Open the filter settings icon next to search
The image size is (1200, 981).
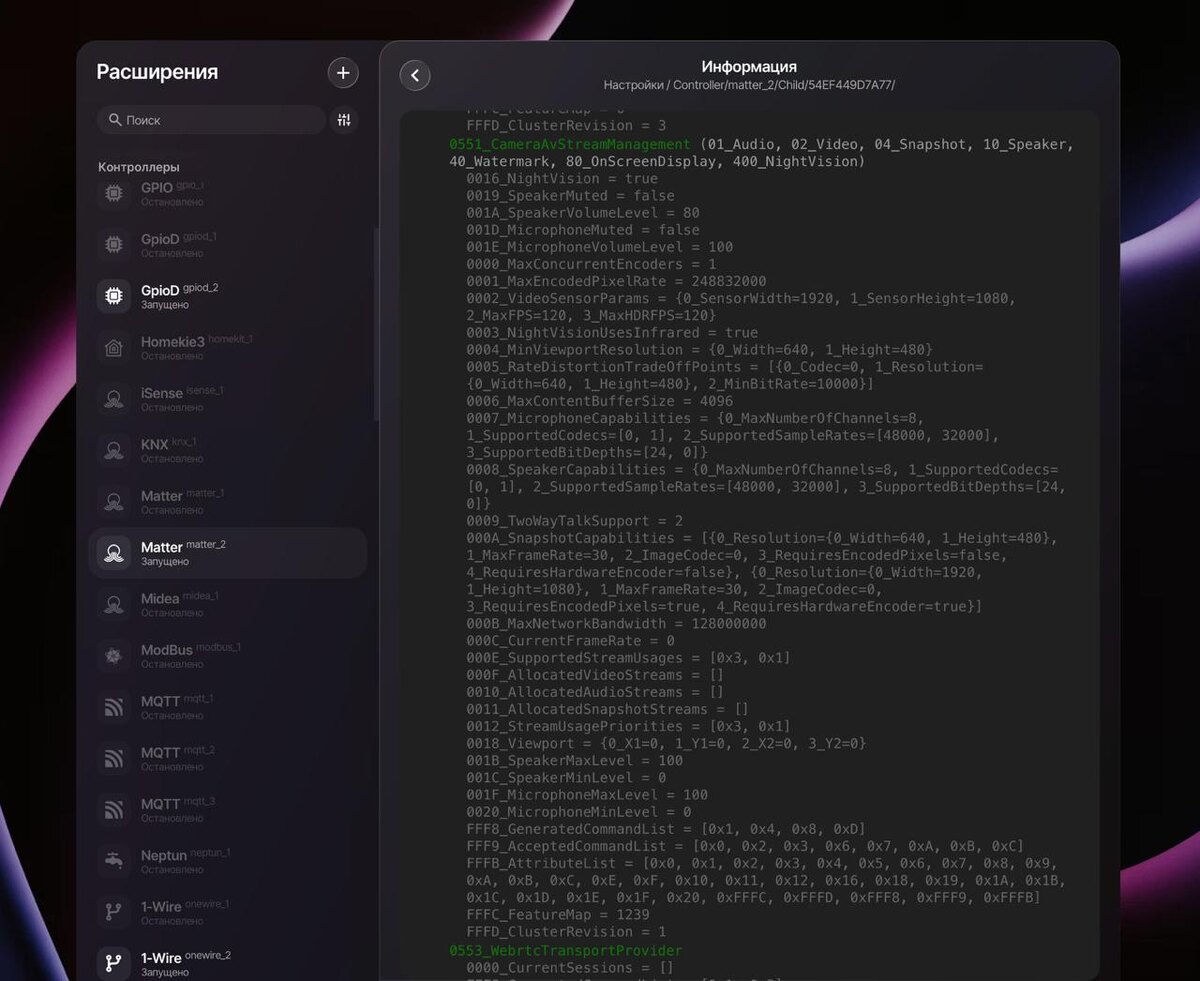tap(344, 120)
